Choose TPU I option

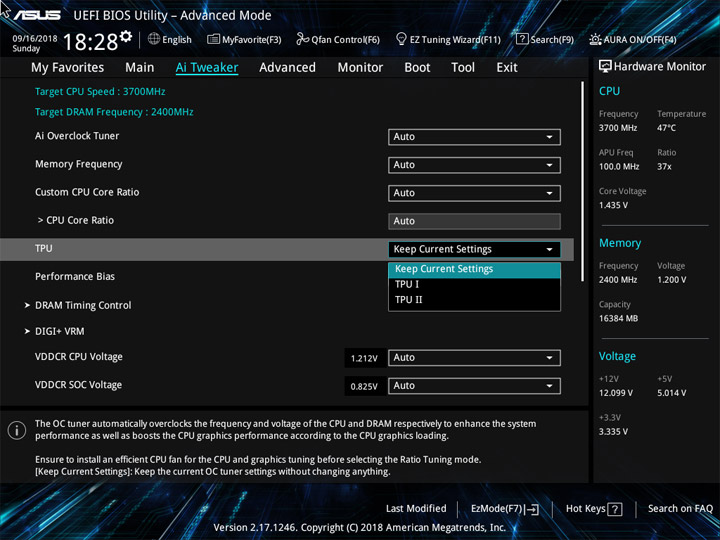[x=474, y=285]
